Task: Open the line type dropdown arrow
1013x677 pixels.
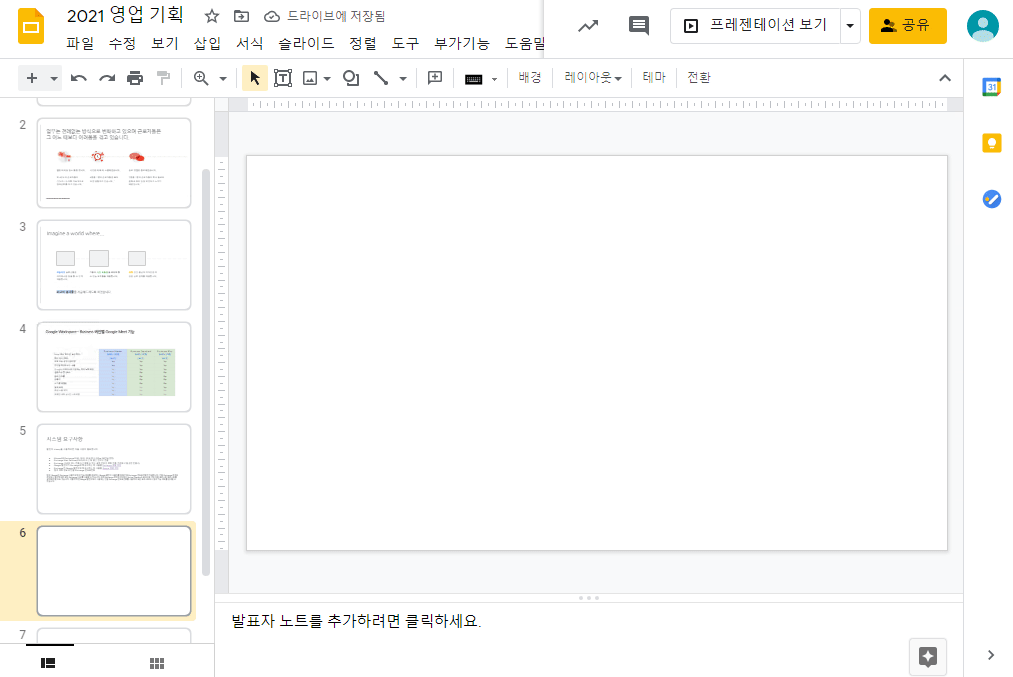Action: pyautogui.click(x=403, y=79)
